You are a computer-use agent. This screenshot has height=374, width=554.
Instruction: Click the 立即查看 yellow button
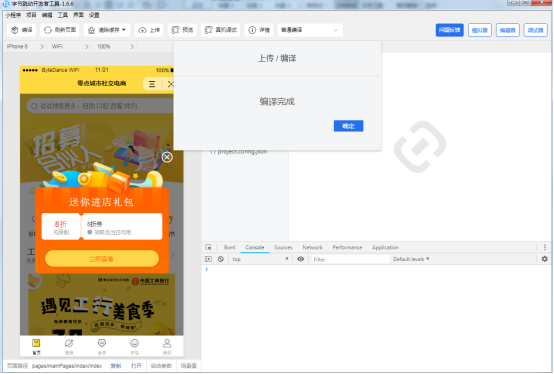click(x=102, y=259)
